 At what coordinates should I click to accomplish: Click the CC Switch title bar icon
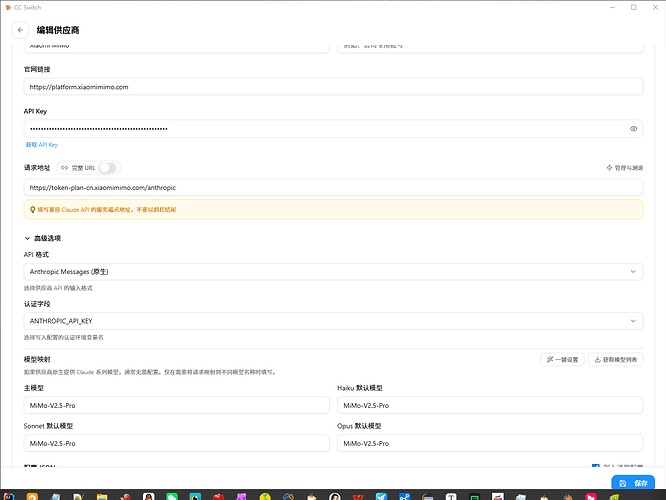(x=8, y=7)
